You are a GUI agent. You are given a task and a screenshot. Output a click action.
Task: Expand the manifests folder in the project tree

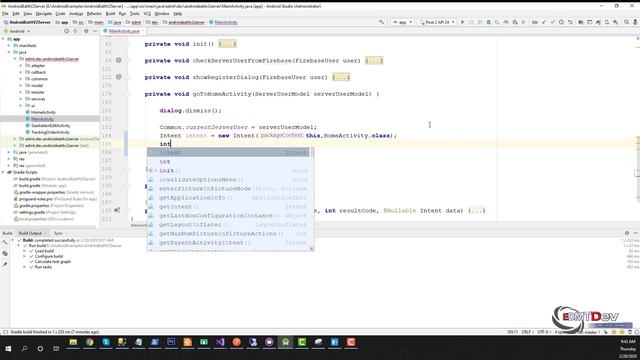point(9,45)
